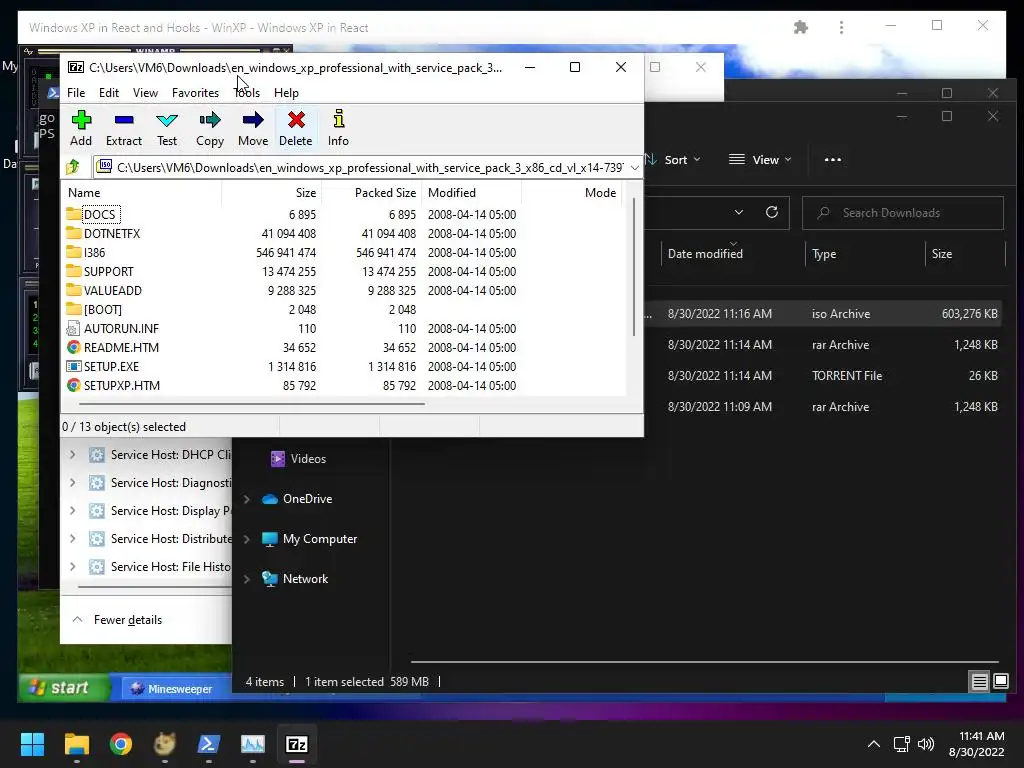Viewport: 1024px width, 768px height.
Task: Open Chrome from the taskbar
Action: (121, 744)
